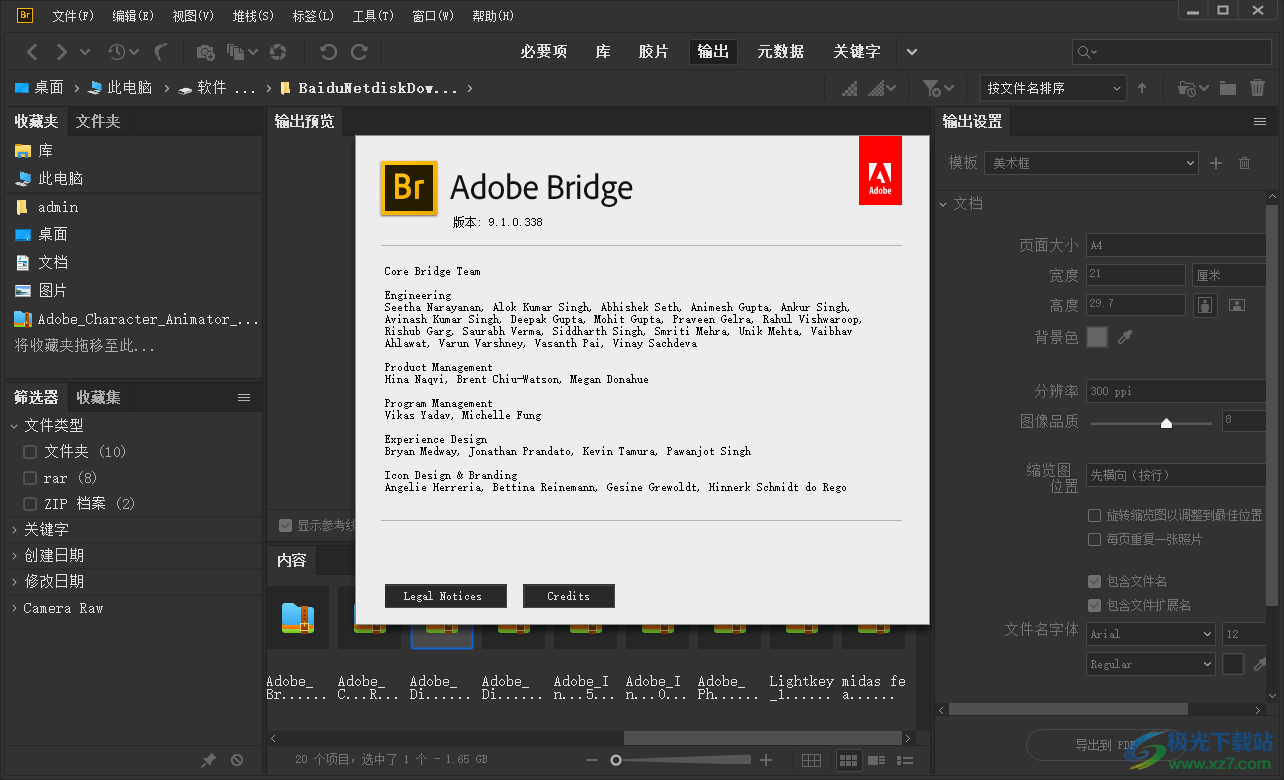Enable repeat one photo per page
The image size is (1284, 780).
1094,539
